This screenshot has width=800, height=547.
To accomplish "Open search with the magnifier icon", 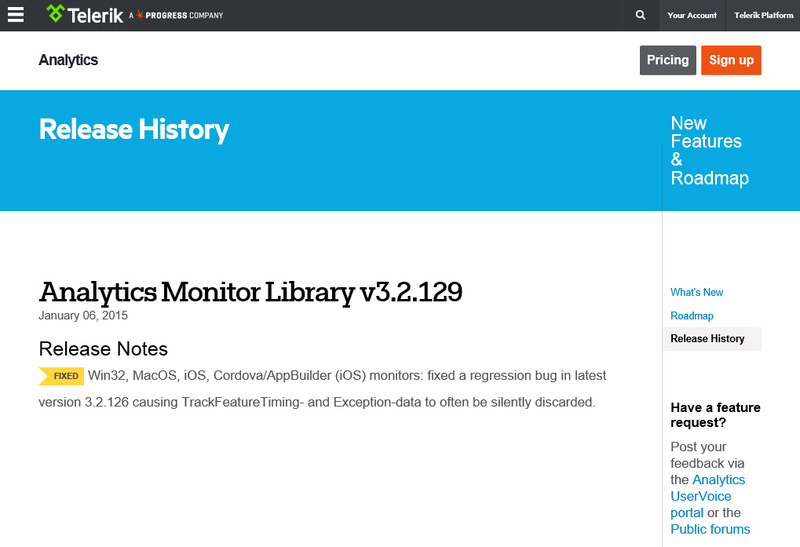I will coord(640,15).
